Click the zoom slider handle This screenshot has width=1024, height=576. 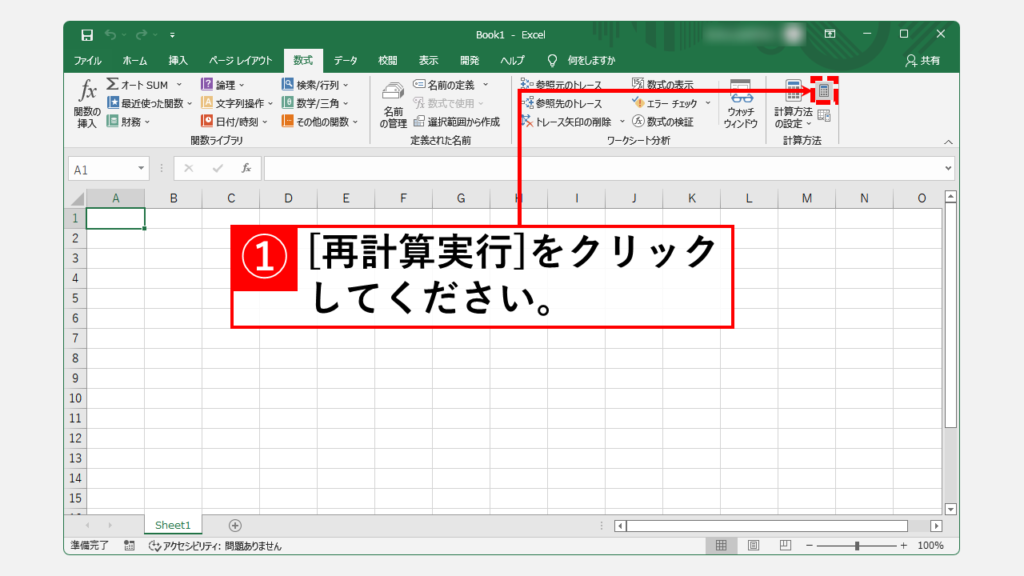[x=856, y=546]
